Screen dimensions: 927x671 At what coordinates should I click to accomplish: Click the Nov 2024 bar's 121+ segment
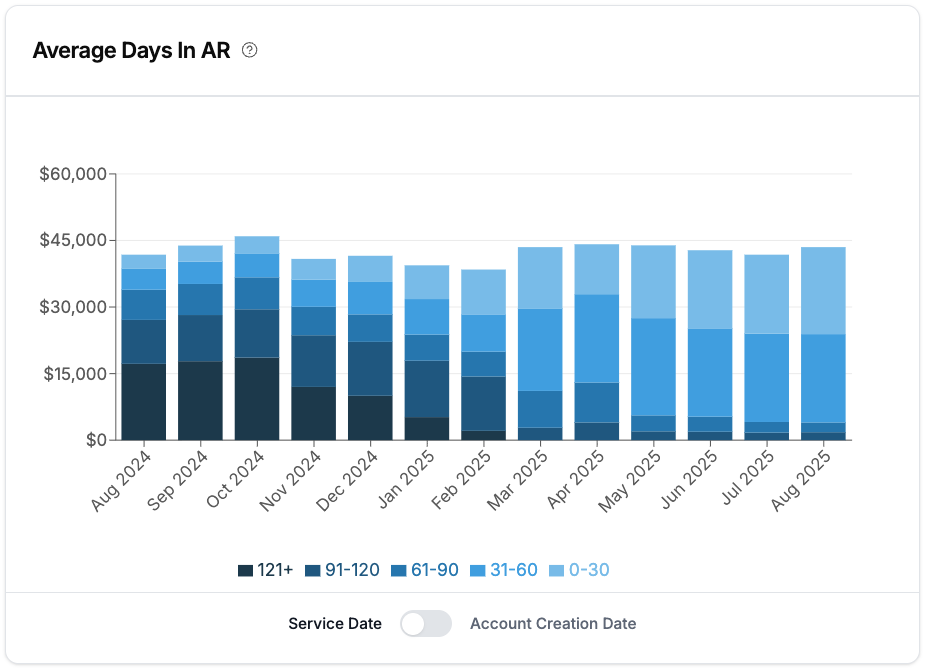[x=314, y=413]
